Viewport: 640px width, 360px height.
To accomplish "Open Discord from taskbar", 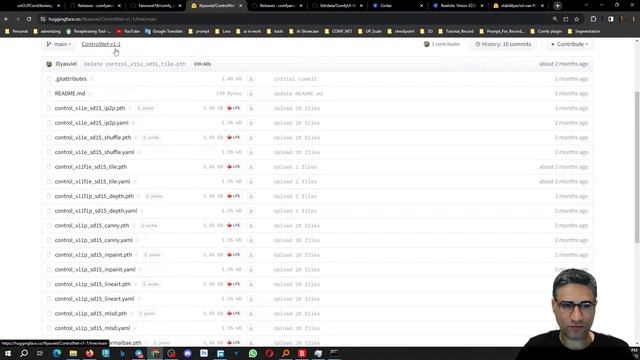I will [x=188, y=353].
